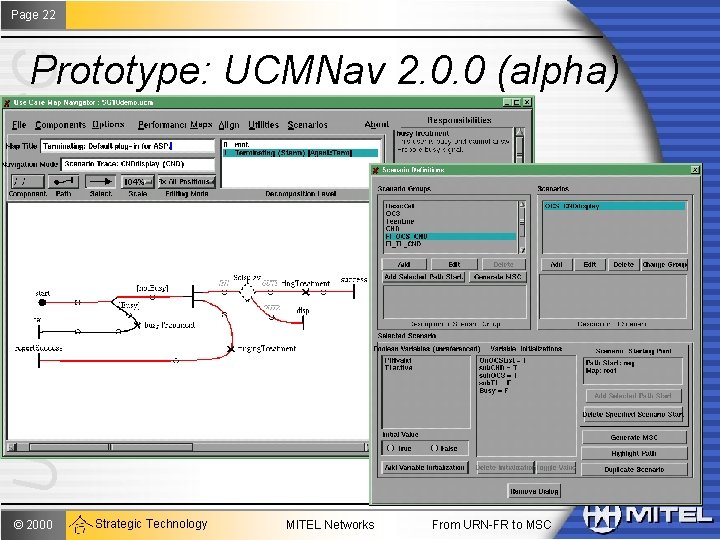Click Delete under Scenarios list
720x540 pixels.
click(x=623, y=264)
